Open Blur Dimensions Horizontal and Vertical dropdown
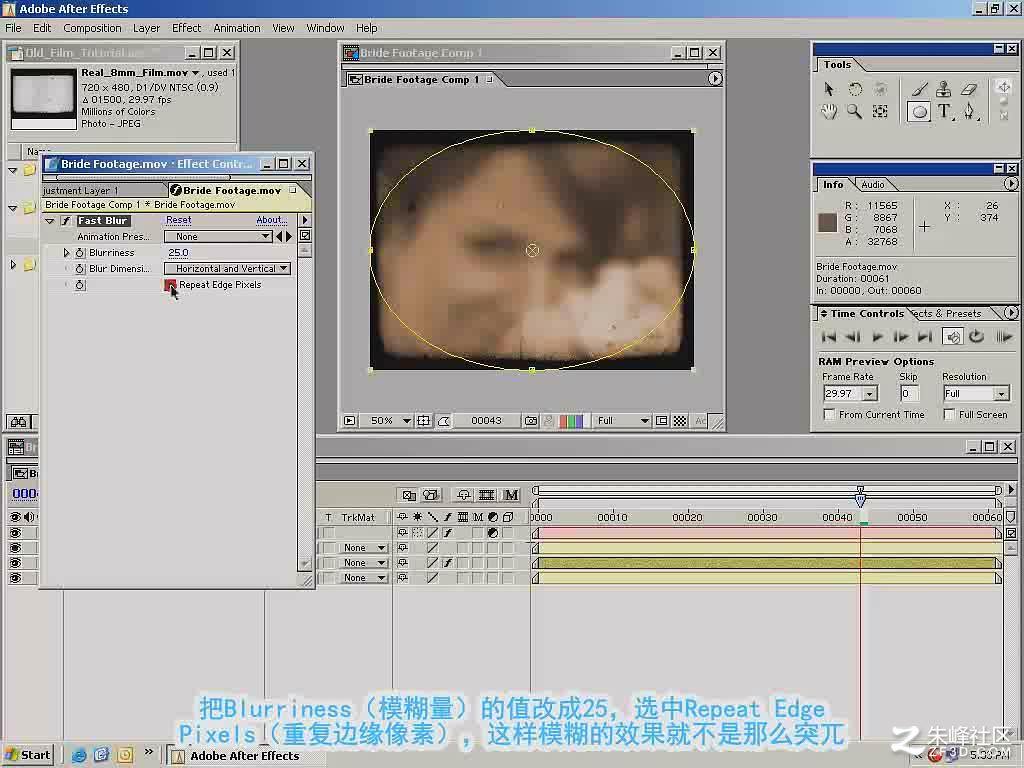 coord(227,268)
